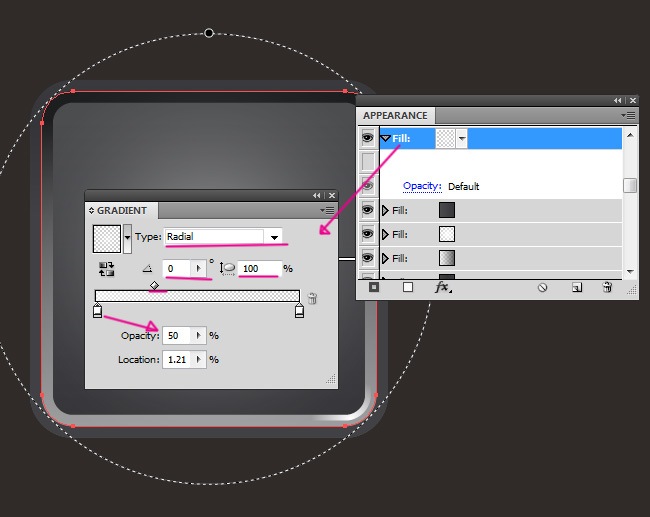This screenshot has height=517, width=650.
Task: Hide the selected top Fill attribute
Action: (368, 139)
